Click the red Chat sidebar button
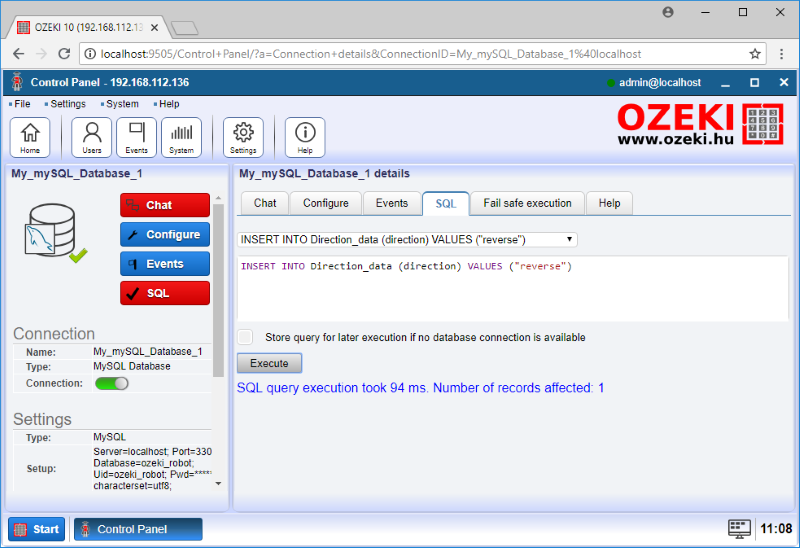The width and height of the screenshot is (800, 548). [165, 205]
